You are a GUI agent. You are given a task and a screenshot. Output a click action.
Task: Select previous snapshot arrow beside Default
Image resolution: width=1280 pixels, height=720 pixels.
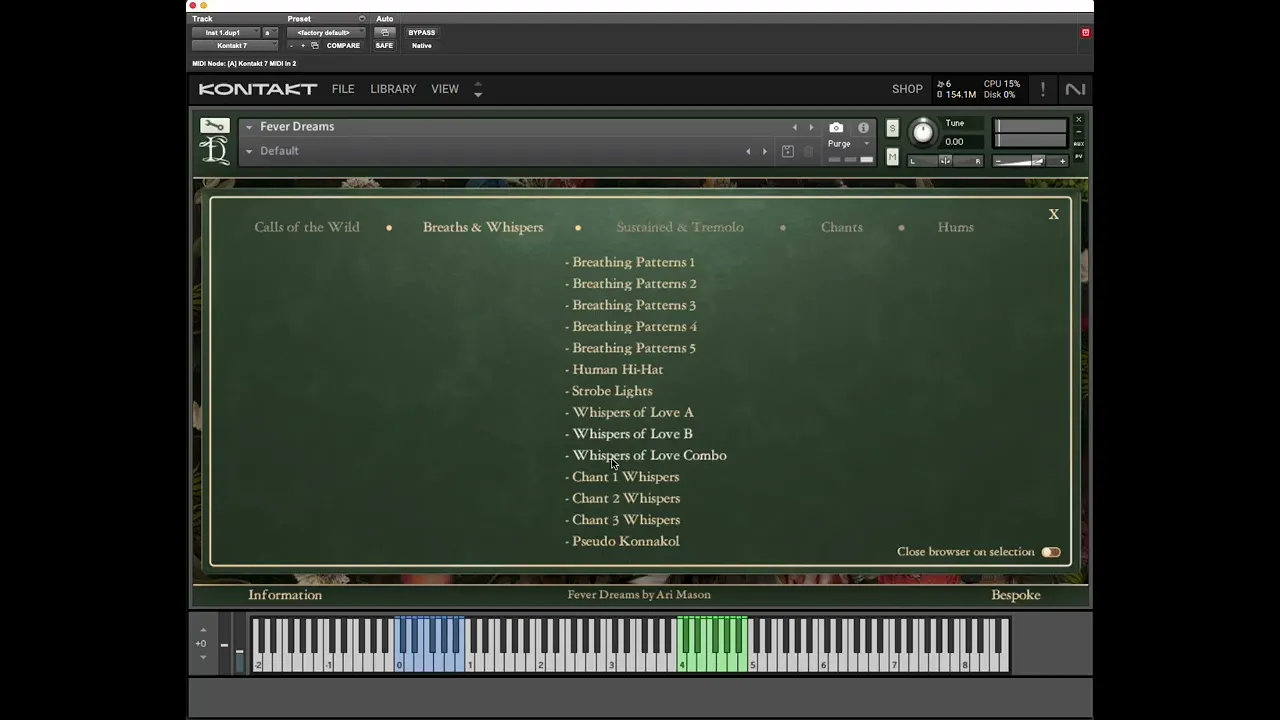click(748, 151)
